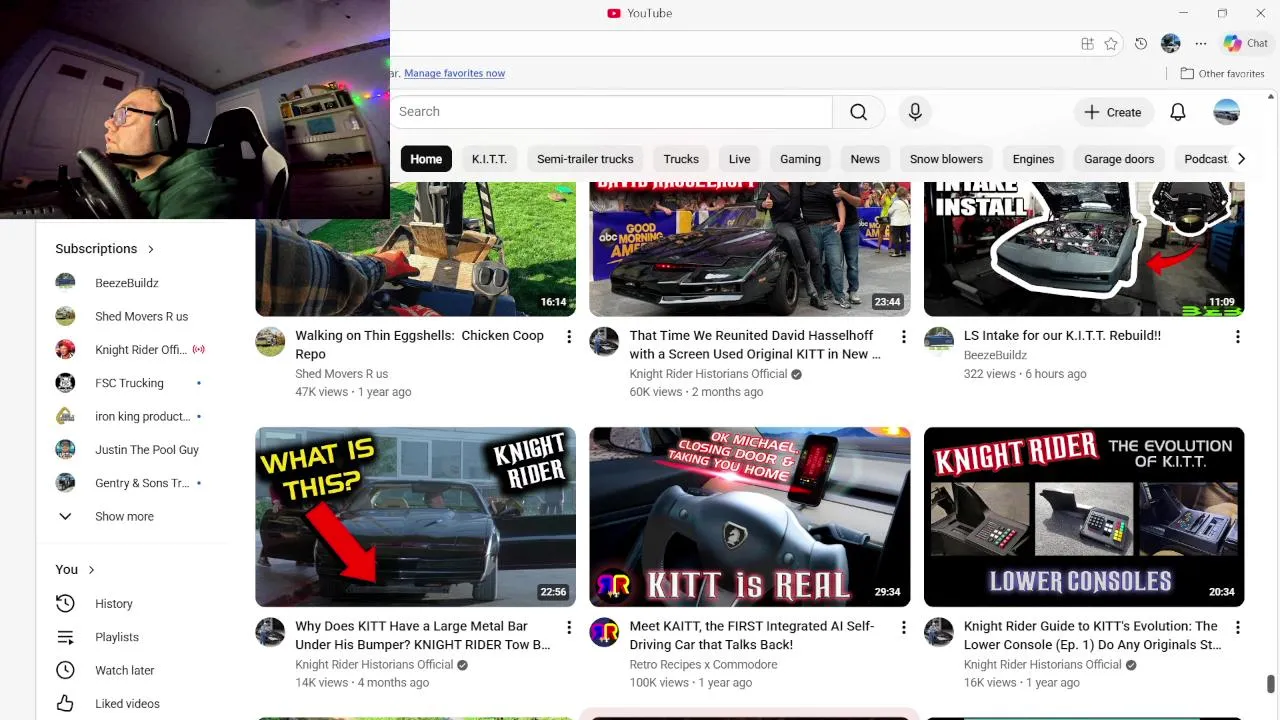Open What Is This Knight Rider thumbnail
The height and width of the screenshot is (720, 1280).
click(415, 517)
